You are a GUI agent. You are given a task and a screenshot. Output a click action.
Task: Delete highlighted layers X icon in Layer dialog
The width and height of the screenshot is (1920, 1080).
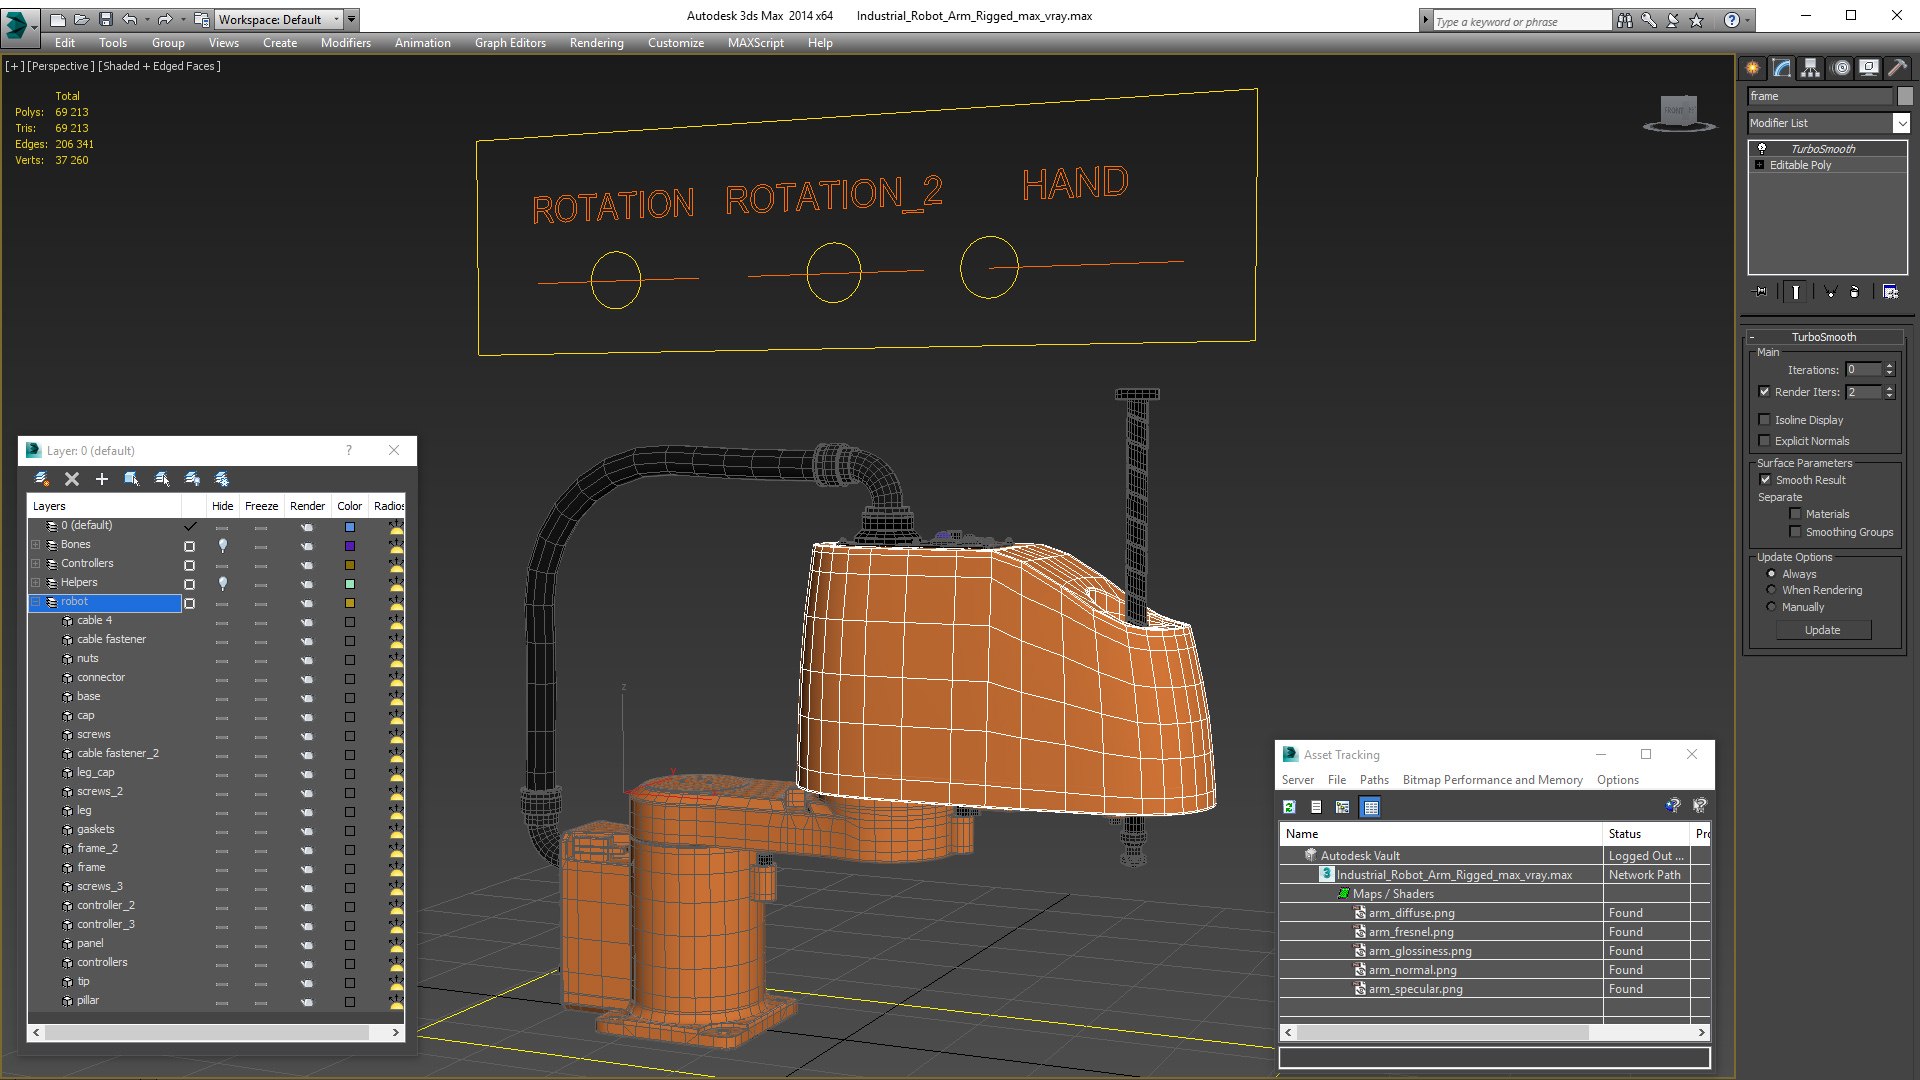[72, 479]
